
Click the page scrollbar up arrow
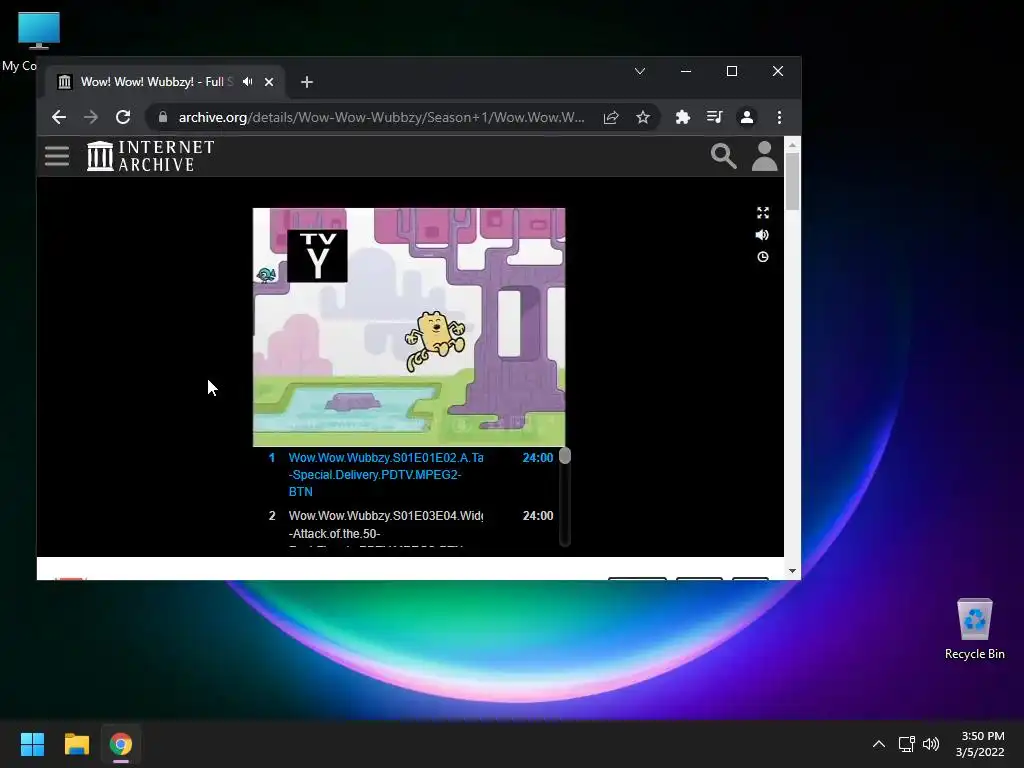click(792, 145)
